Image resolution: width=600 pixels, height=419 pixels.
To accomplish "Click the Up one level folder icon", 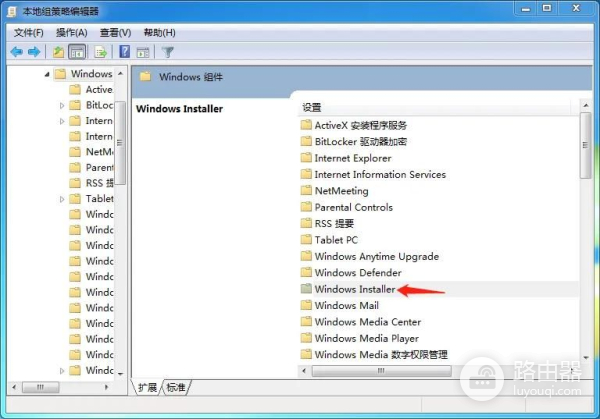I will (x=58, y=52).
